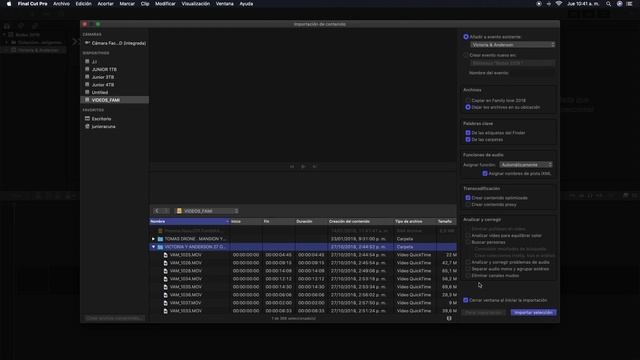Select file with duration 00:00:14:09

click(x=303, y=271)
